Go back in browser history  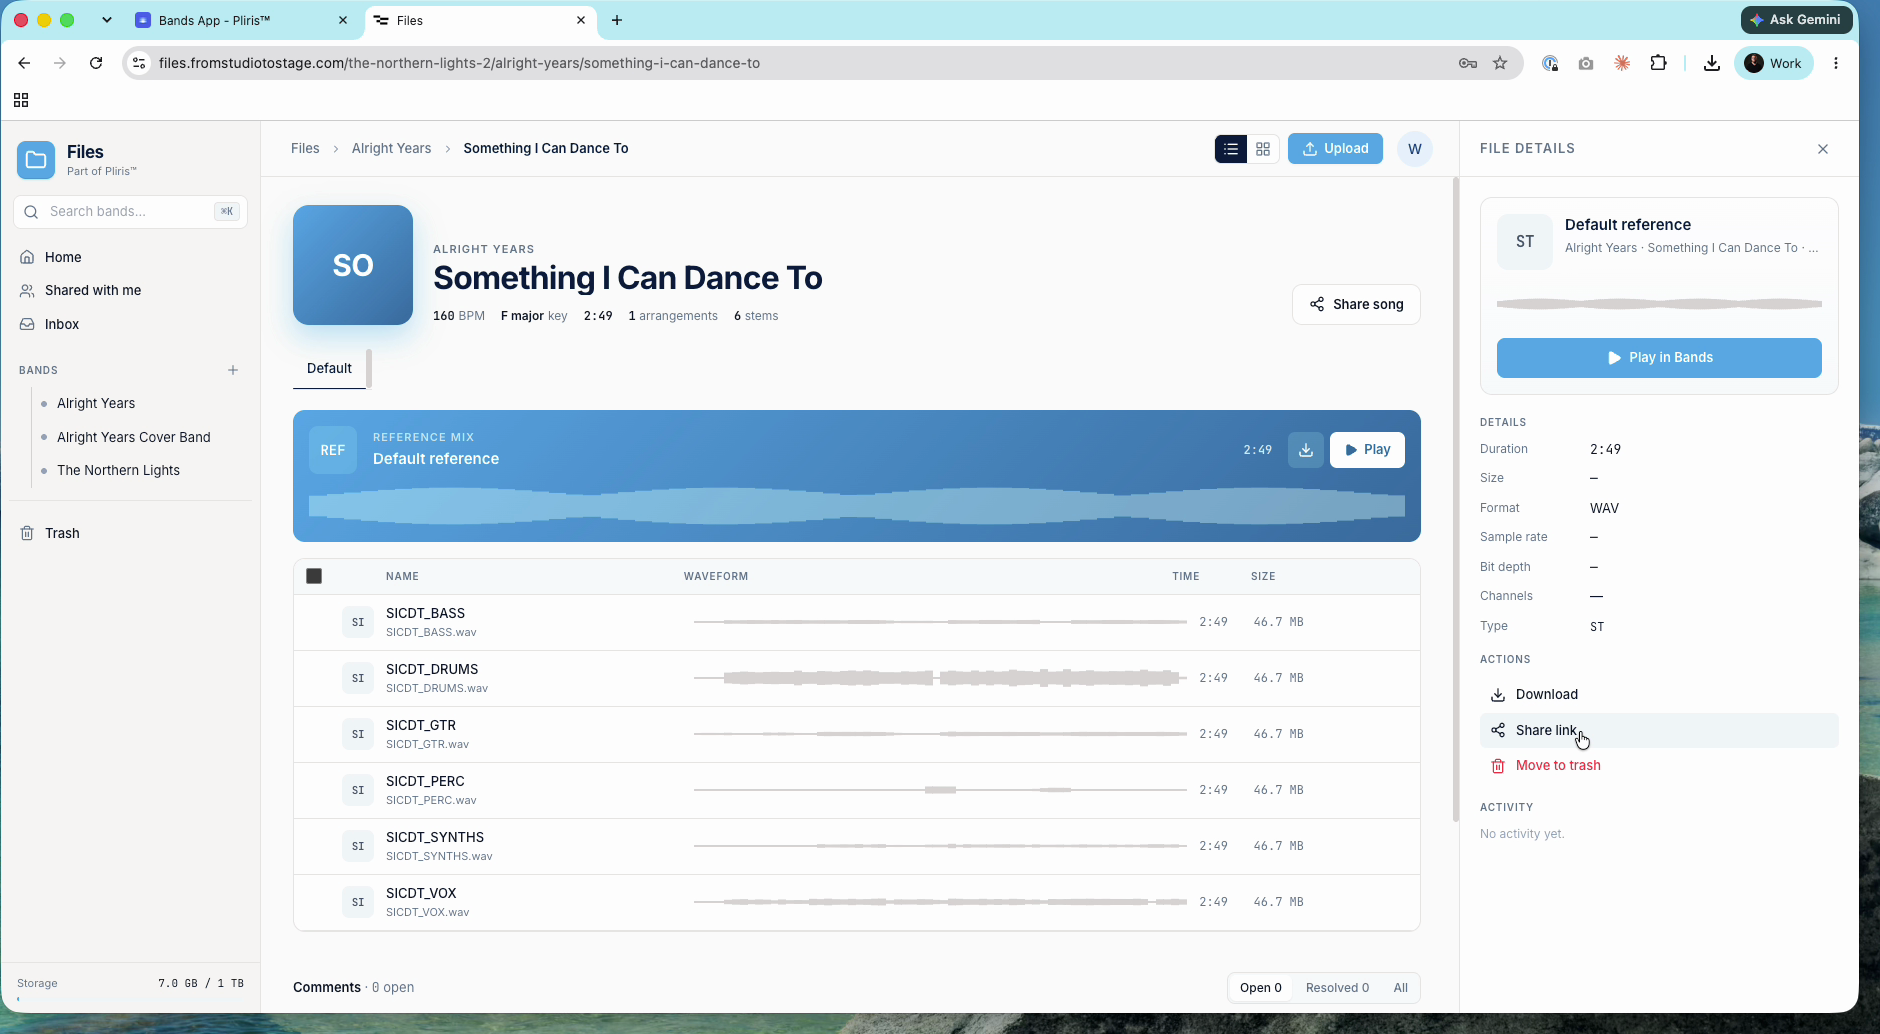pos(24,63)
